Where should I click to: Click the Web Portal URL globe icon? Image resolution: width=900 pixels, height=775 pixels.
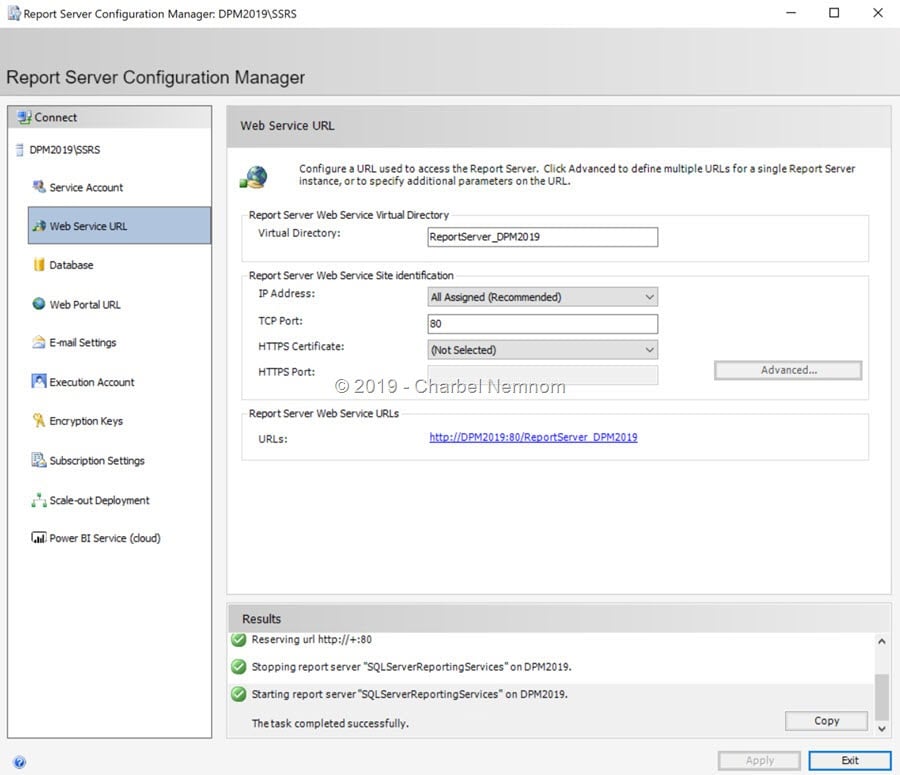[38, 304]
